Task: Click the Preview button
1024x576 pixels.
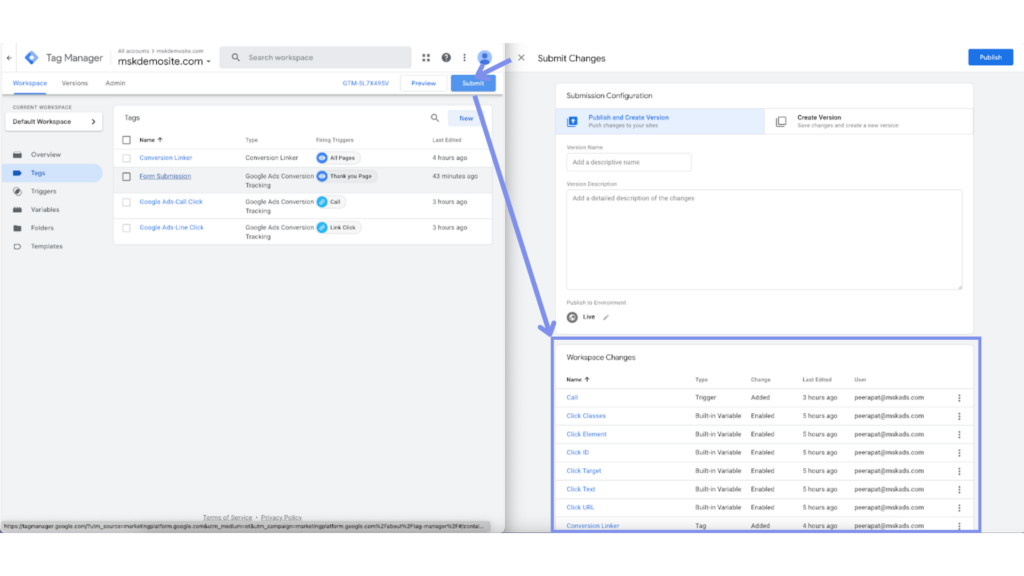Action: (423, 83)
